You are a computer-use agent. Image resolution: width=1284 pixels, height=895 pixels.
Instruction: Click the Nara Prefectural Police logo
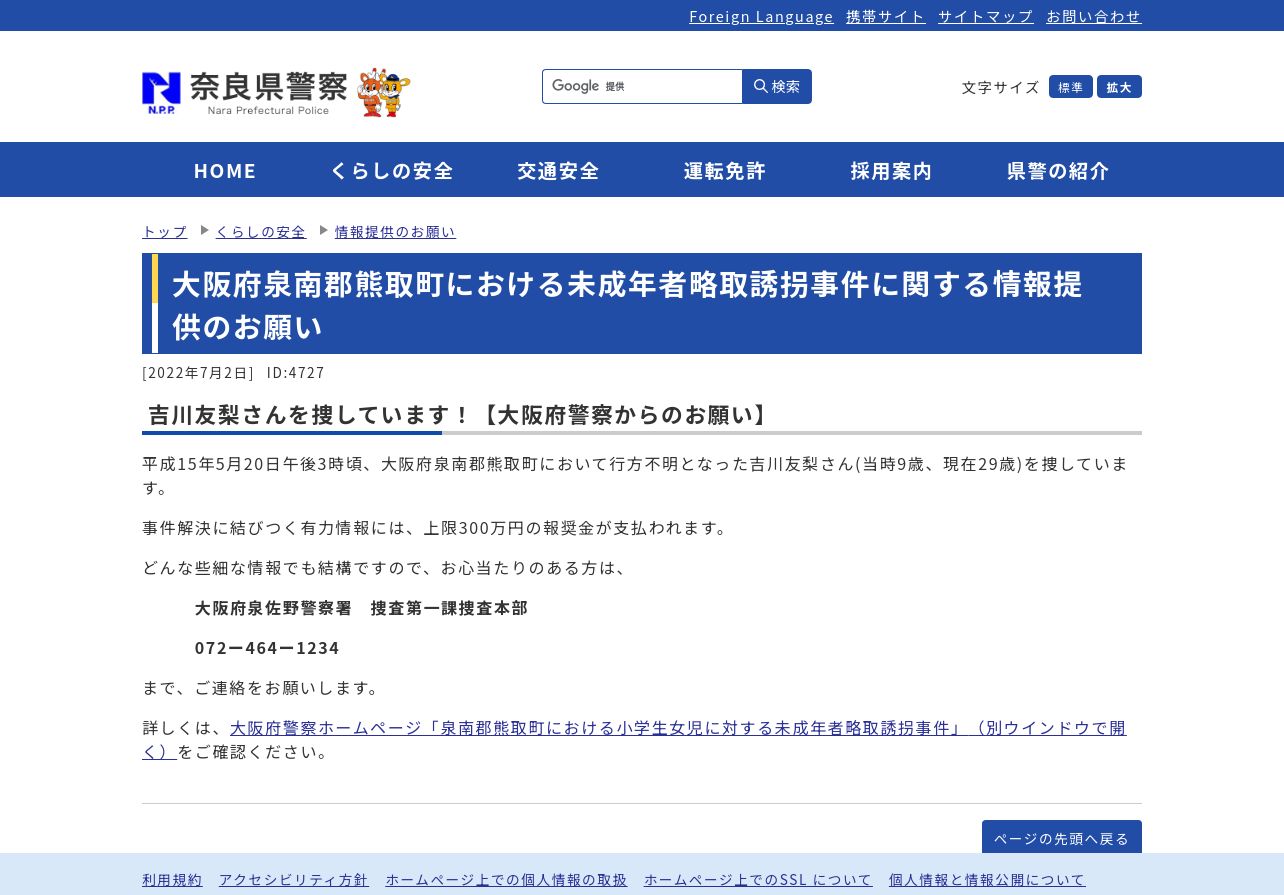pyautogui.click(x=245, y=93)
